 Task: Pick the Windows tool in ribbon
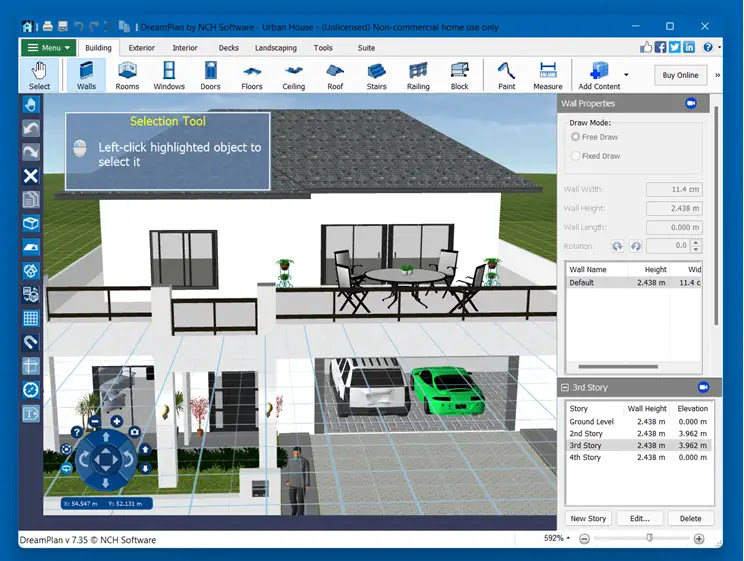[169, 75]
